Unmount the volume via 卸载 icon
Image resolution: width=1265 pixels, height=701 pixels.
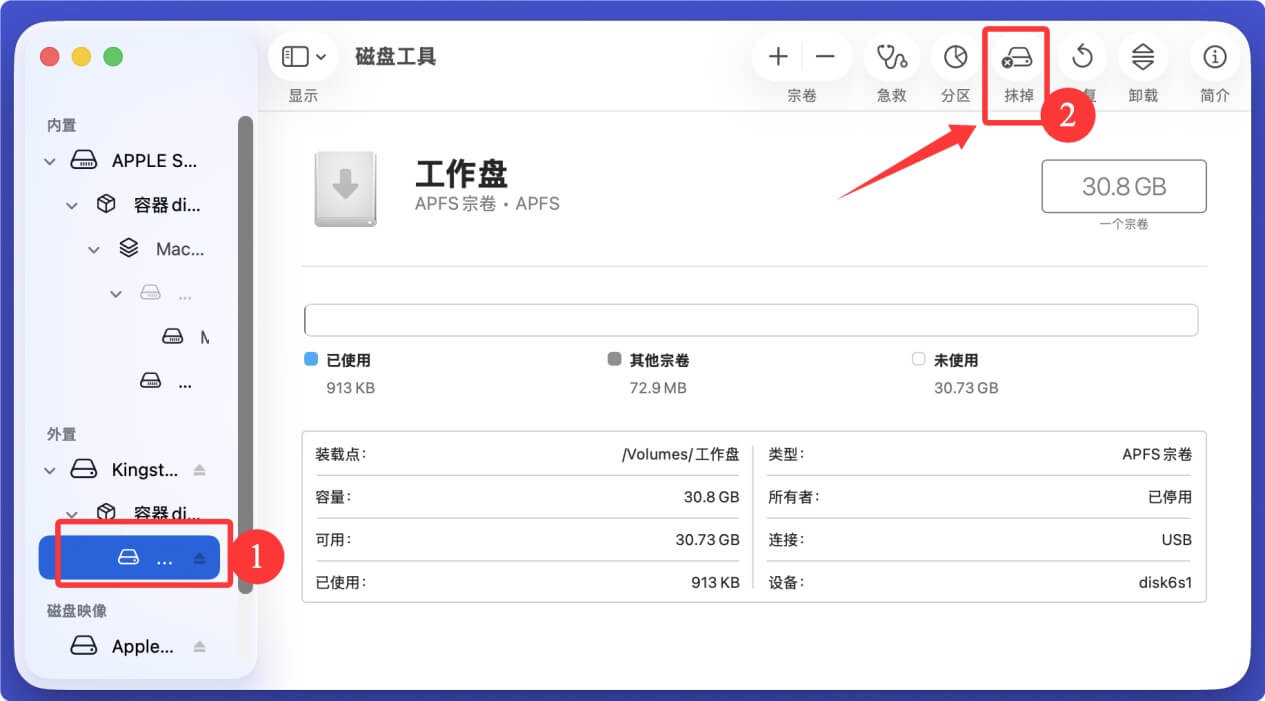[x=1142, y=57]
